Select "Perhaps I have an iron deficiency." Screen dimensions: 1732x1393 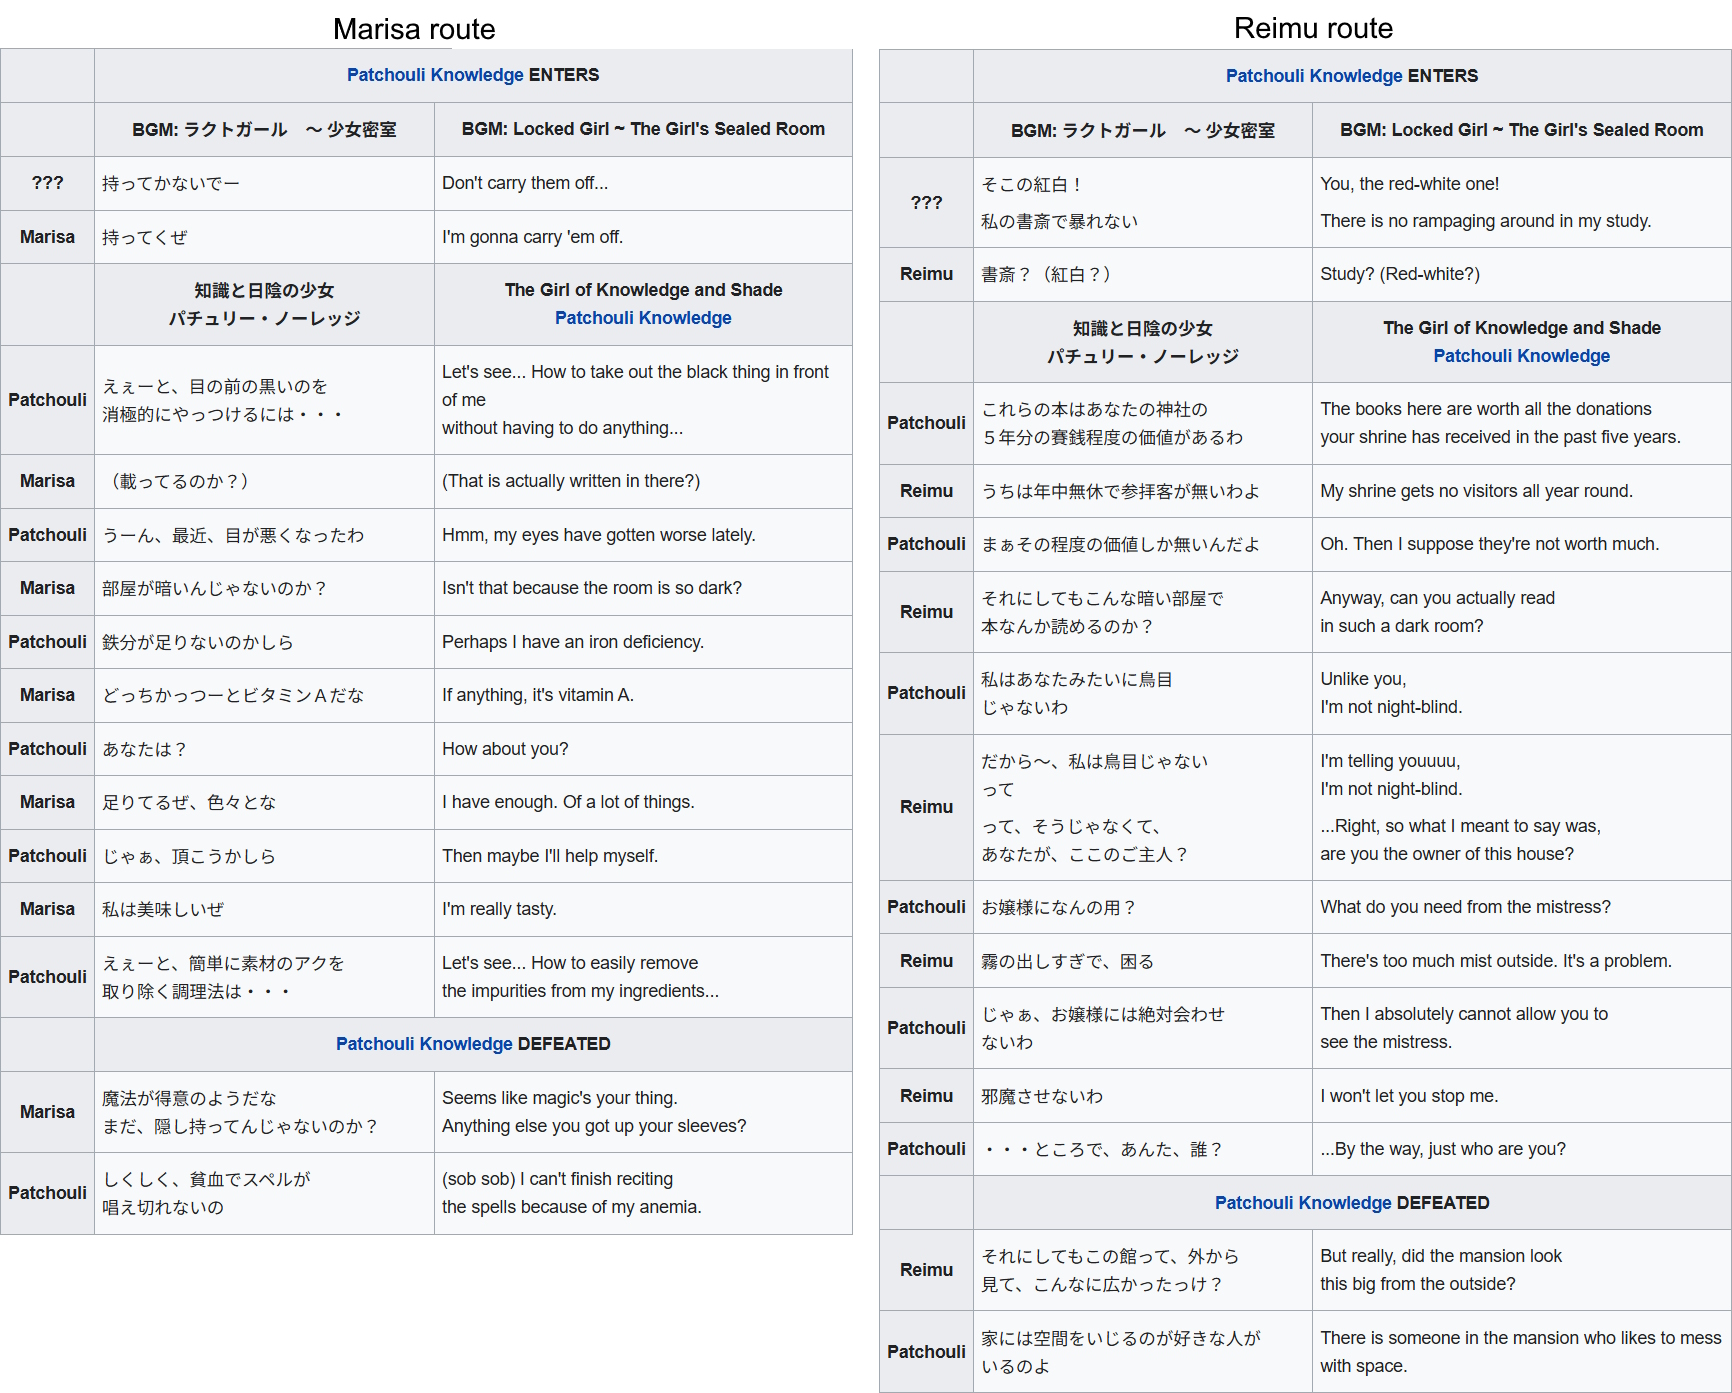tap(573, 642)
